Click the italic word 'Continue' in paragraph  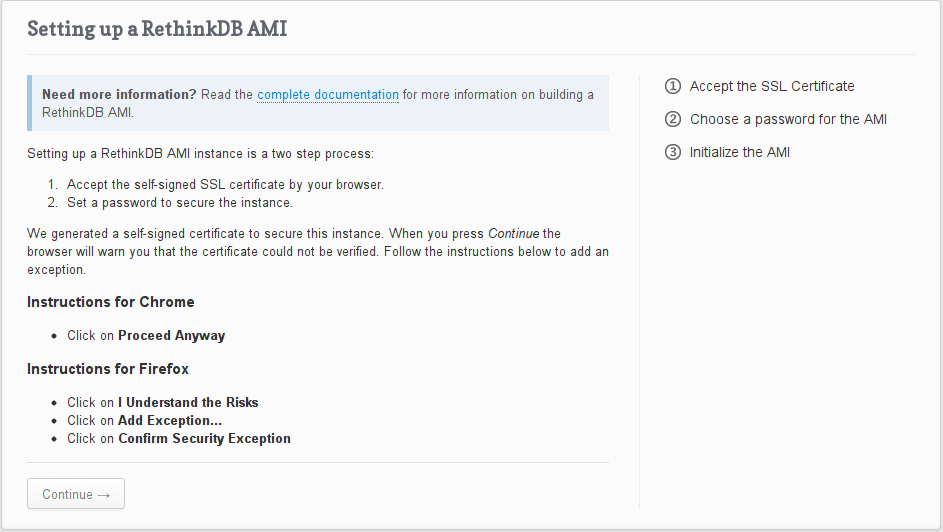coord(514,234)
